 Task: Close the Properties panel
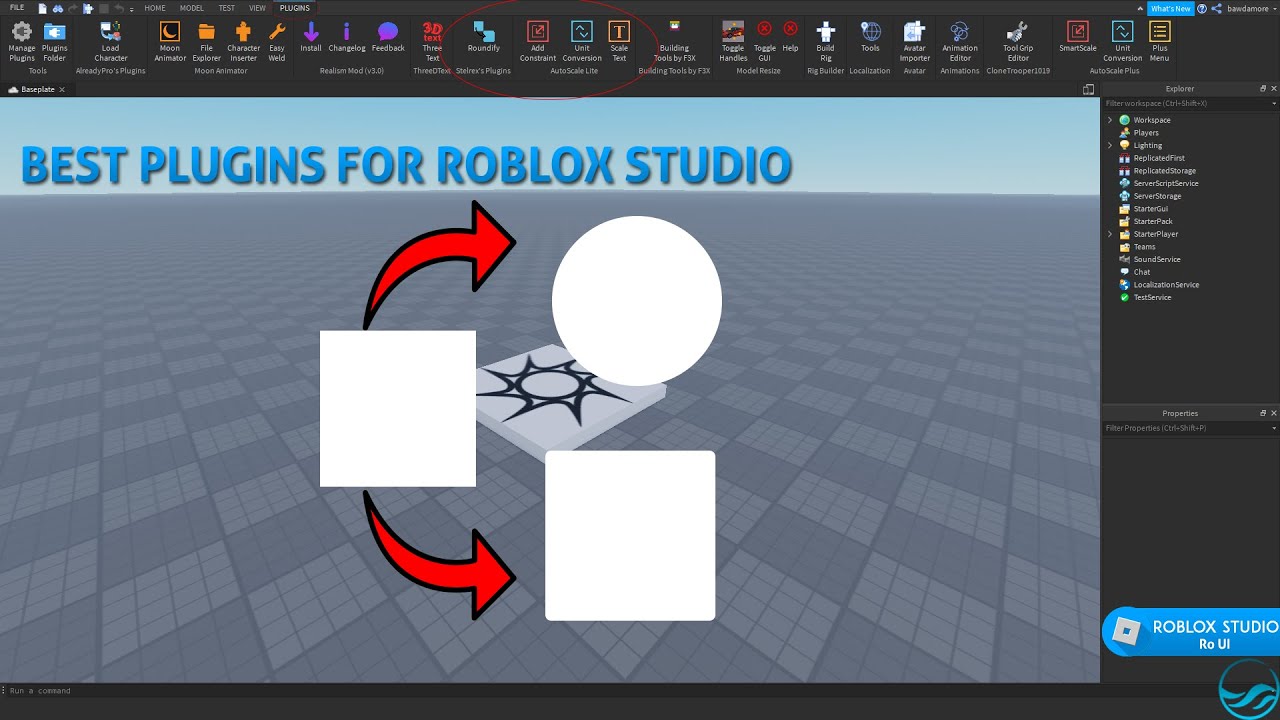pyautogui.click(x=1273, y=413)
